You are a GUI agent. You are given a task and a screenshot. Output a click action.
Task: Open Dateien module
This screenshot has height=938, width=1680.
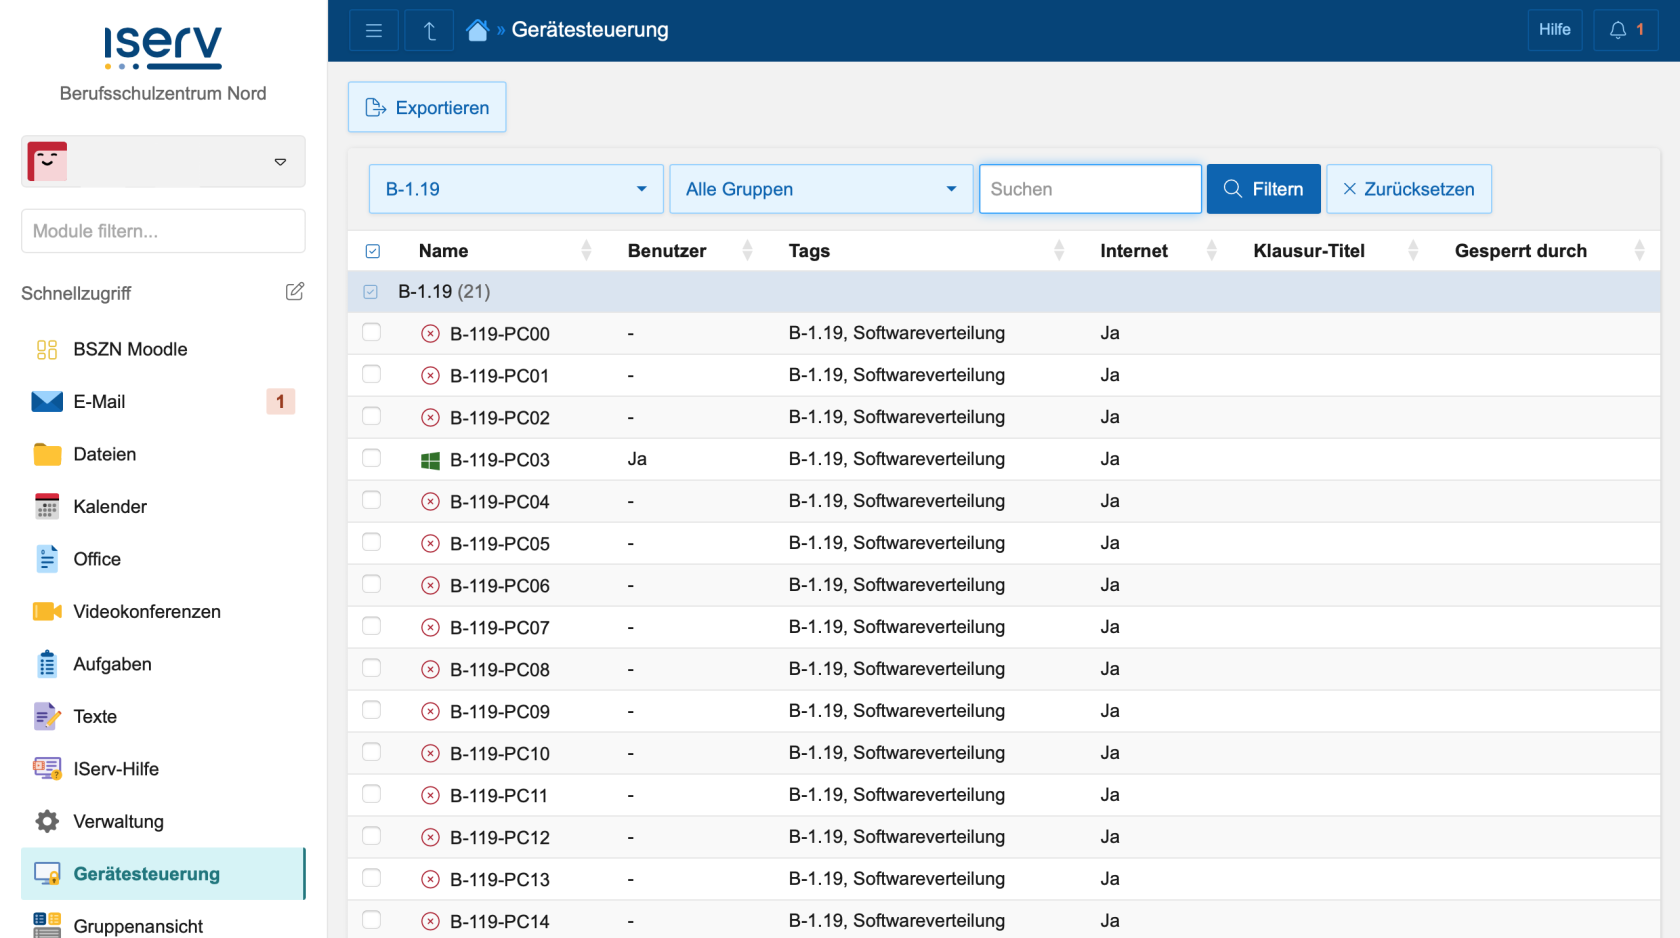point(163,454)
